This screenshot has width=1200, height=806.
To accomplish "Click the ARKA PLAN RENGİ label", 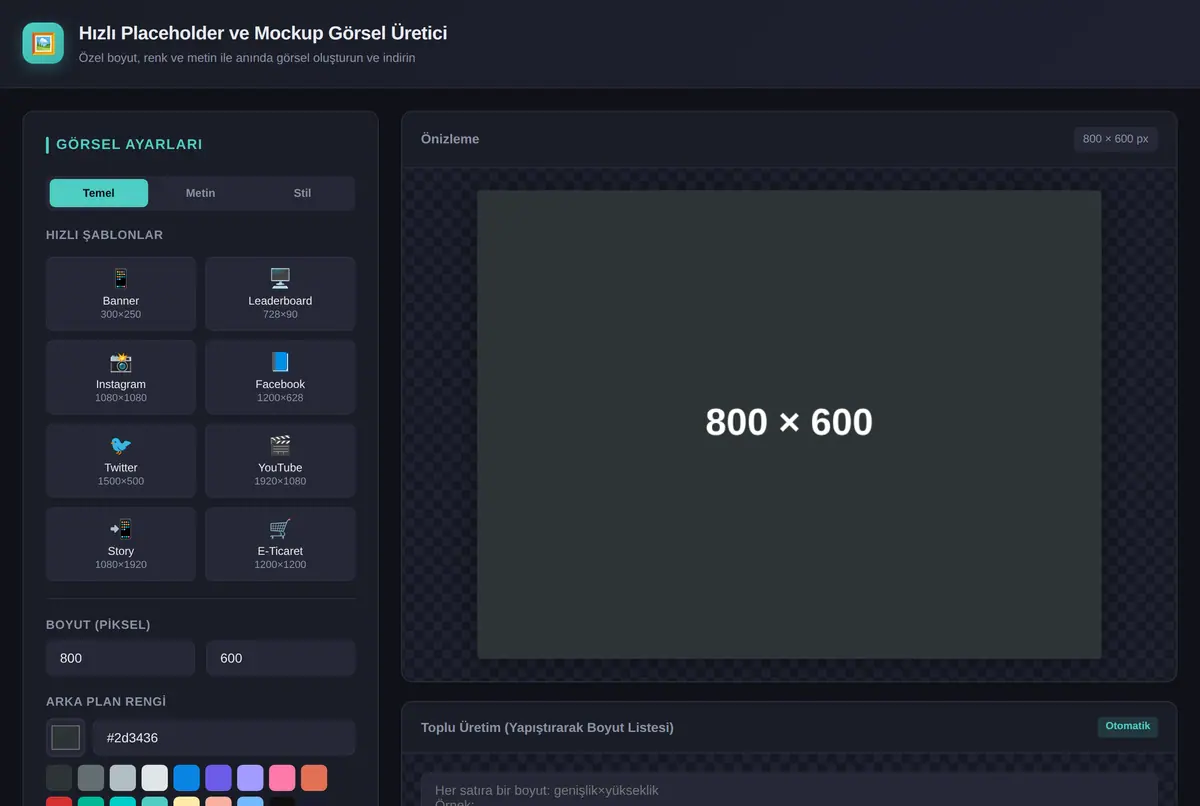I will pos(106,701).
